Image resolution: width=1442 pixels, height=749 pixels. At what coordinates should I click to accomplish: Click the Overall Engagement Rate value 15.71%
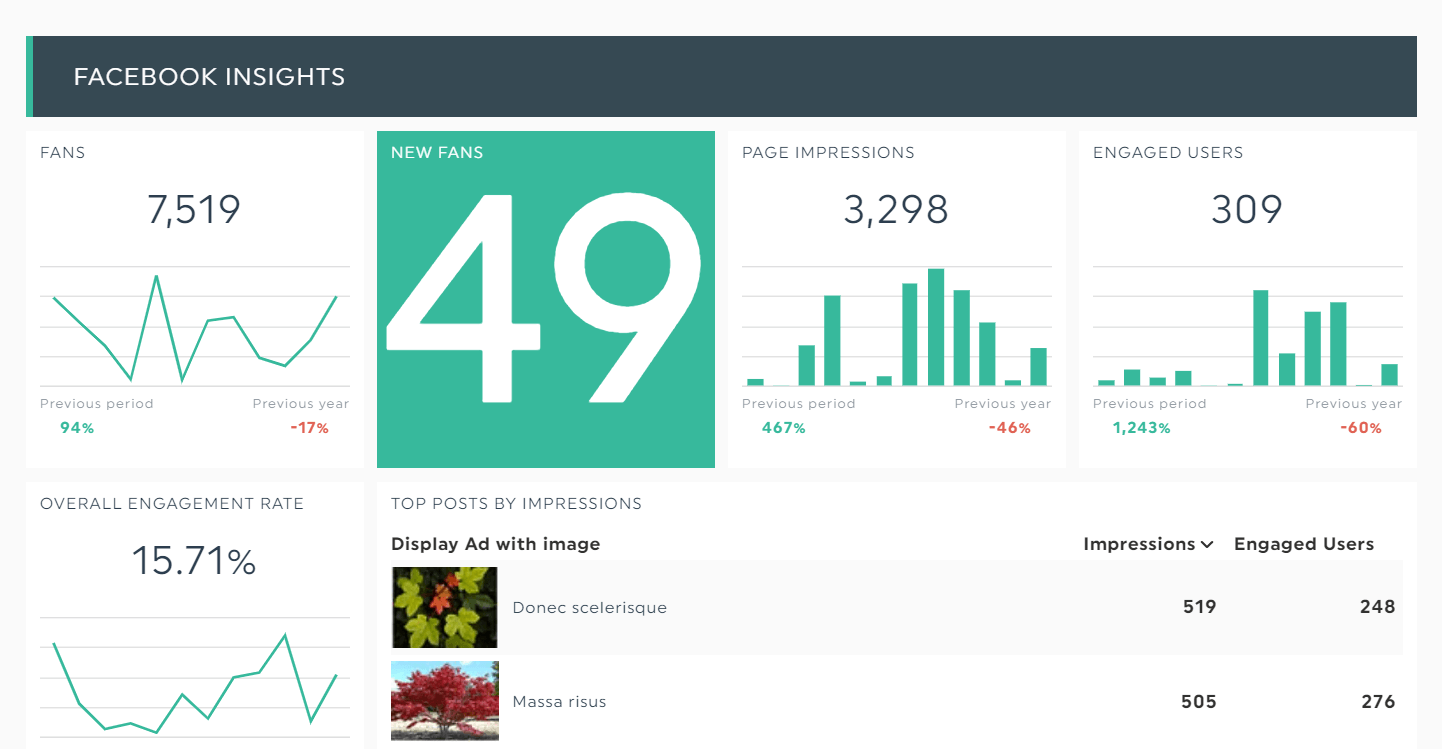[x=194, y=561]
